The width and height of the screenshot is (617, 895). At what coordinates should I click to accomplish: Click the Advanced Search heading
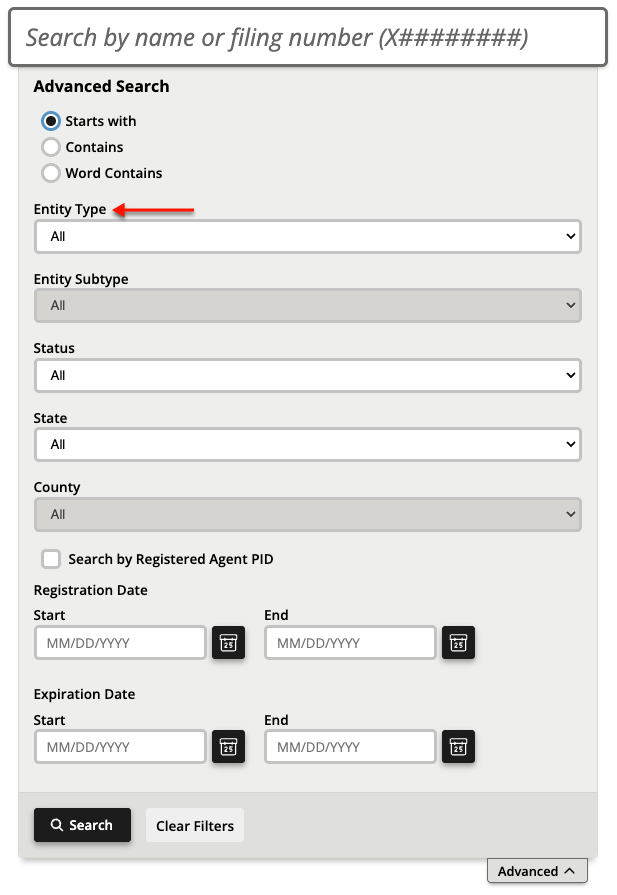point(101,86)
